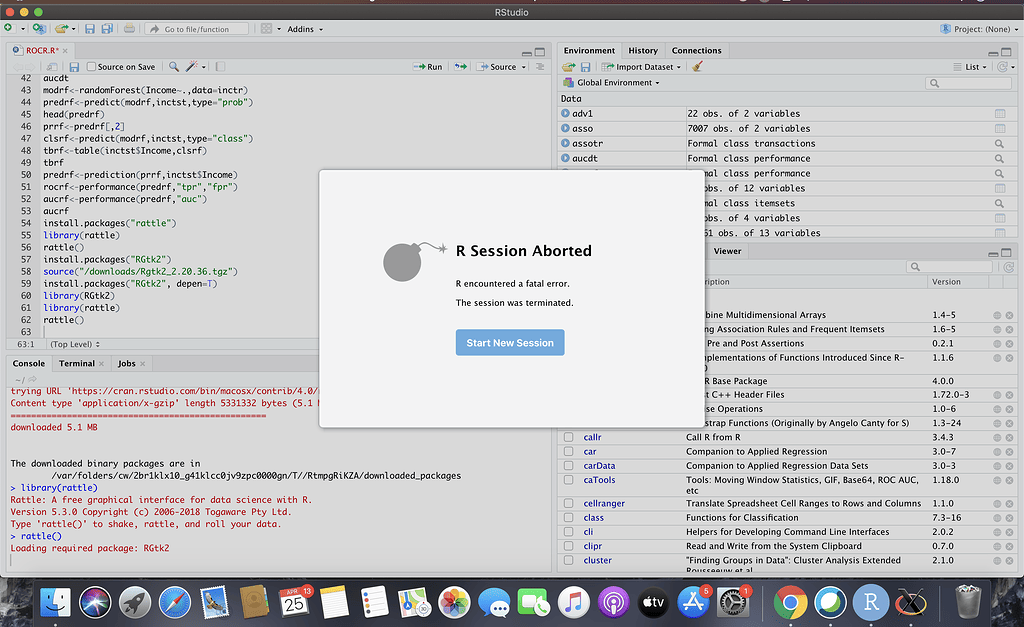
Task: Click the document outline icon
Action: tap(540, 67)
